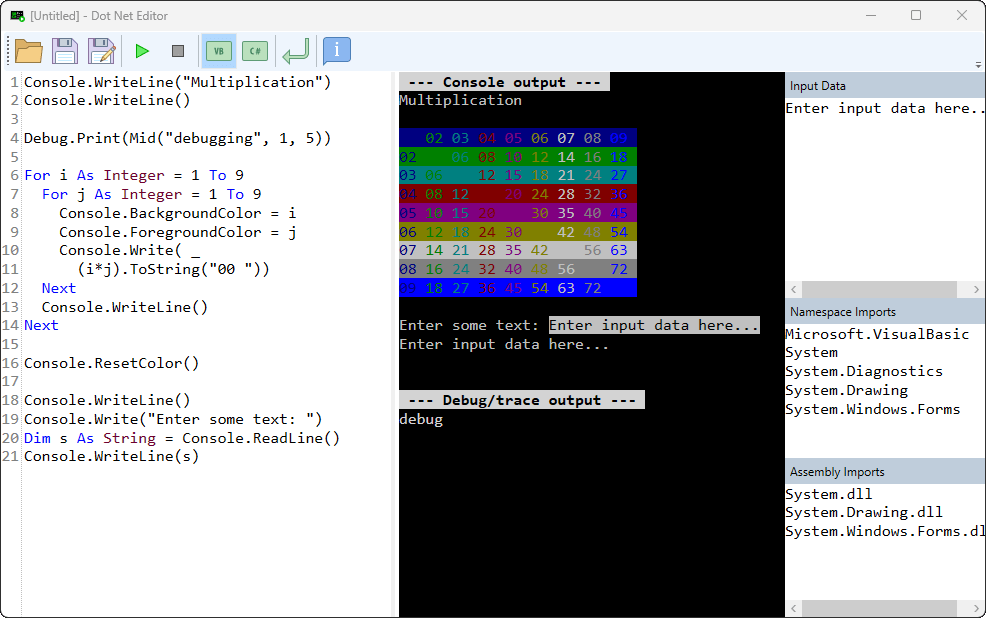Click Console.ResetColor() on line 16

pos(111,363)
